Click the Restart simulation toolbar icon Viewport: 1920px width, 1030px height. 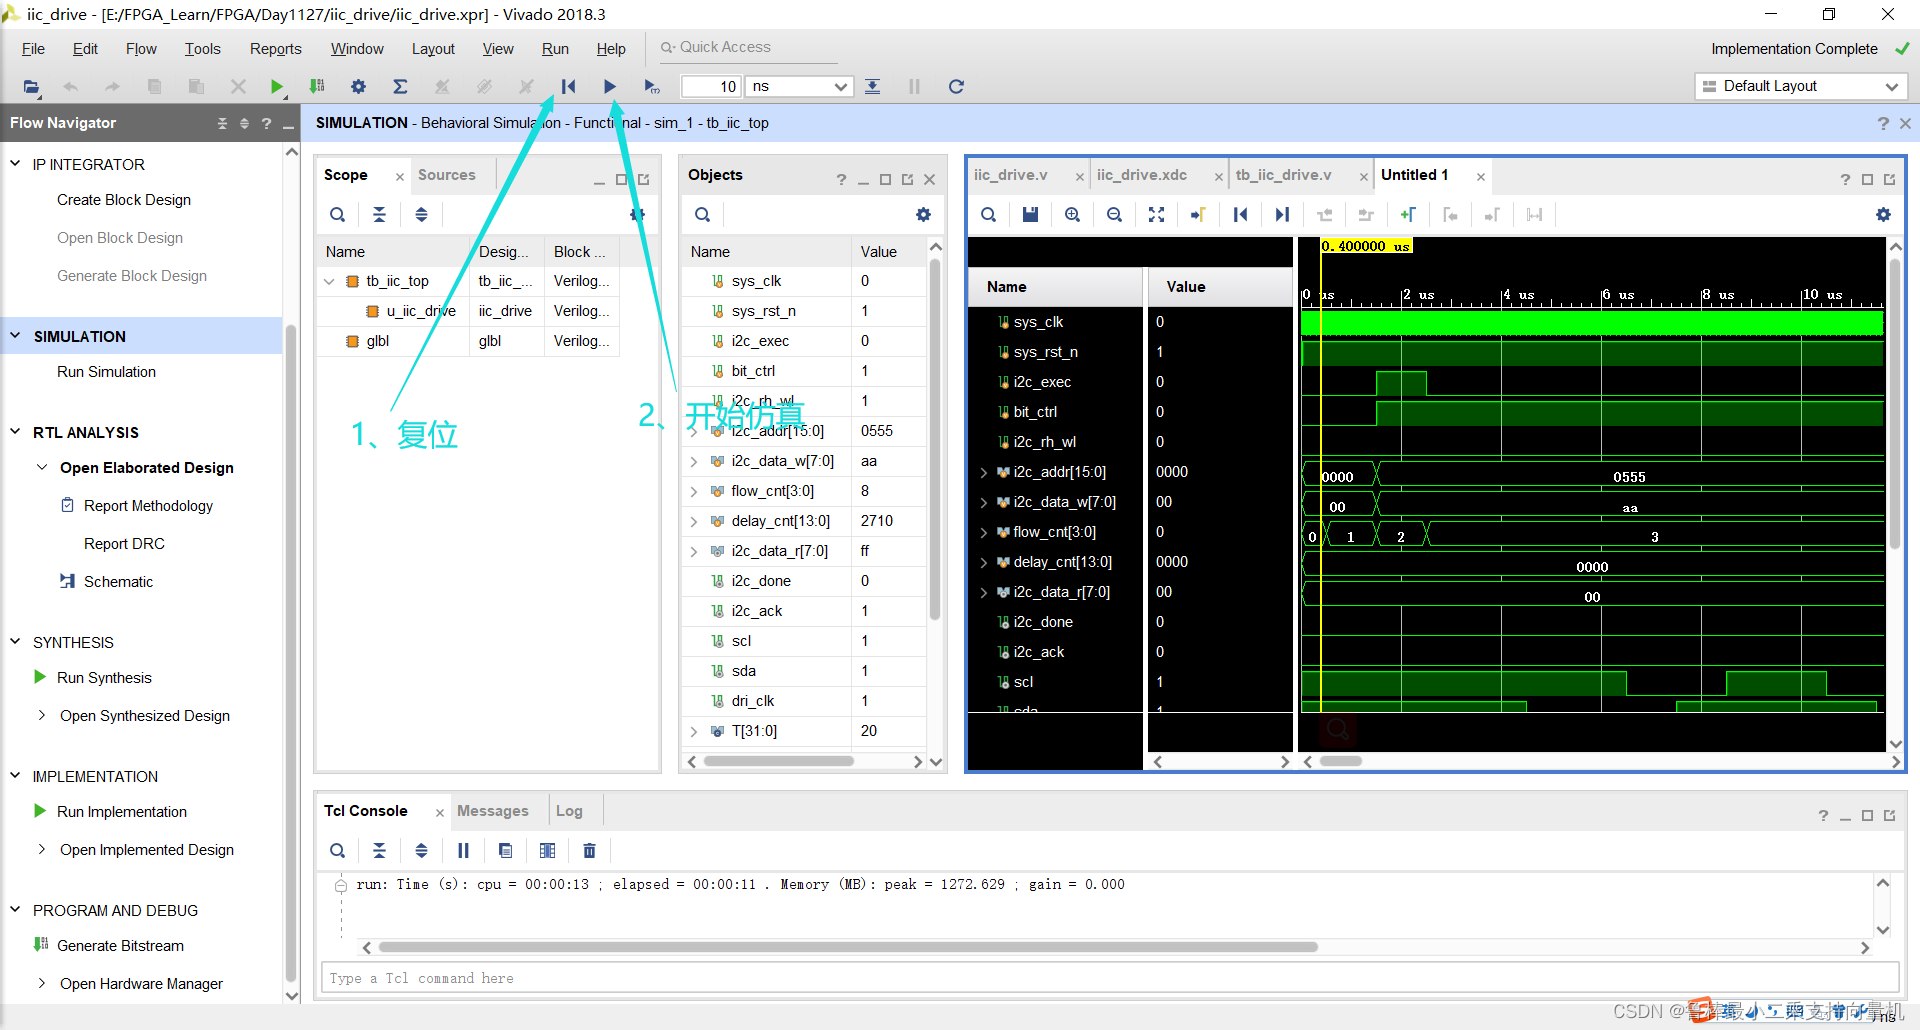(x=568, y=87)
